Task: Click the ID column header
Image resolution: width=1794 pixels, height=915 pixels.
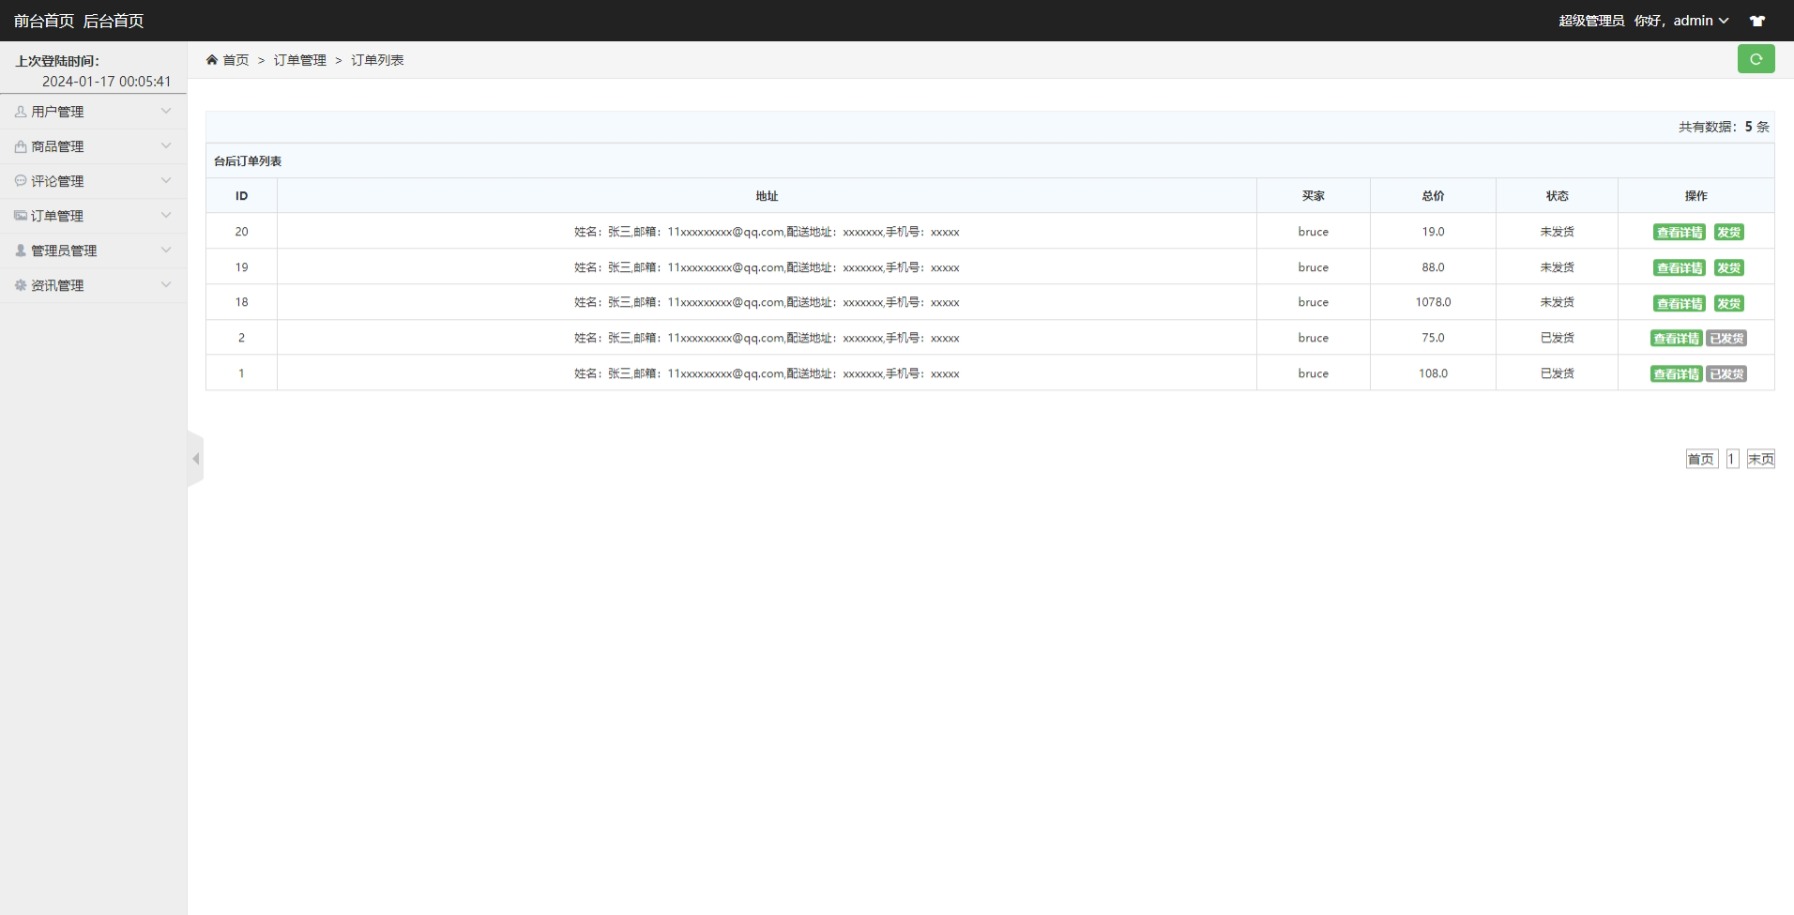Action: pyautogui.click(x=241, y=196)
